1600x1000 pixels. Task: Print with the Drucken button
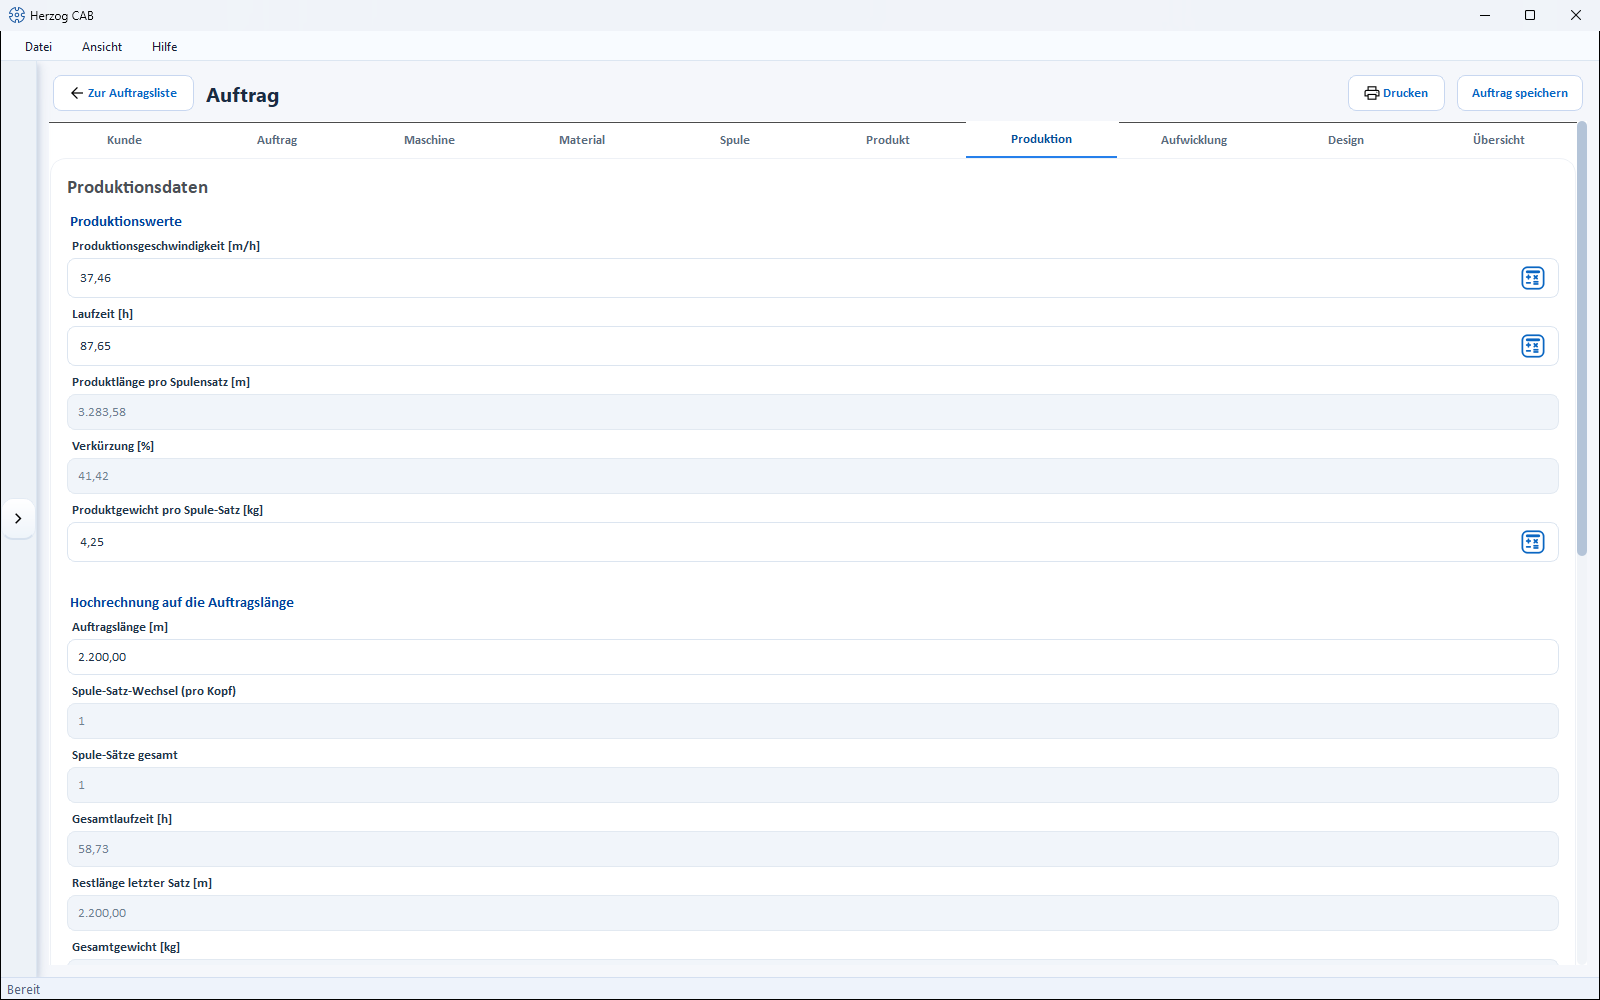point(1396,93)
